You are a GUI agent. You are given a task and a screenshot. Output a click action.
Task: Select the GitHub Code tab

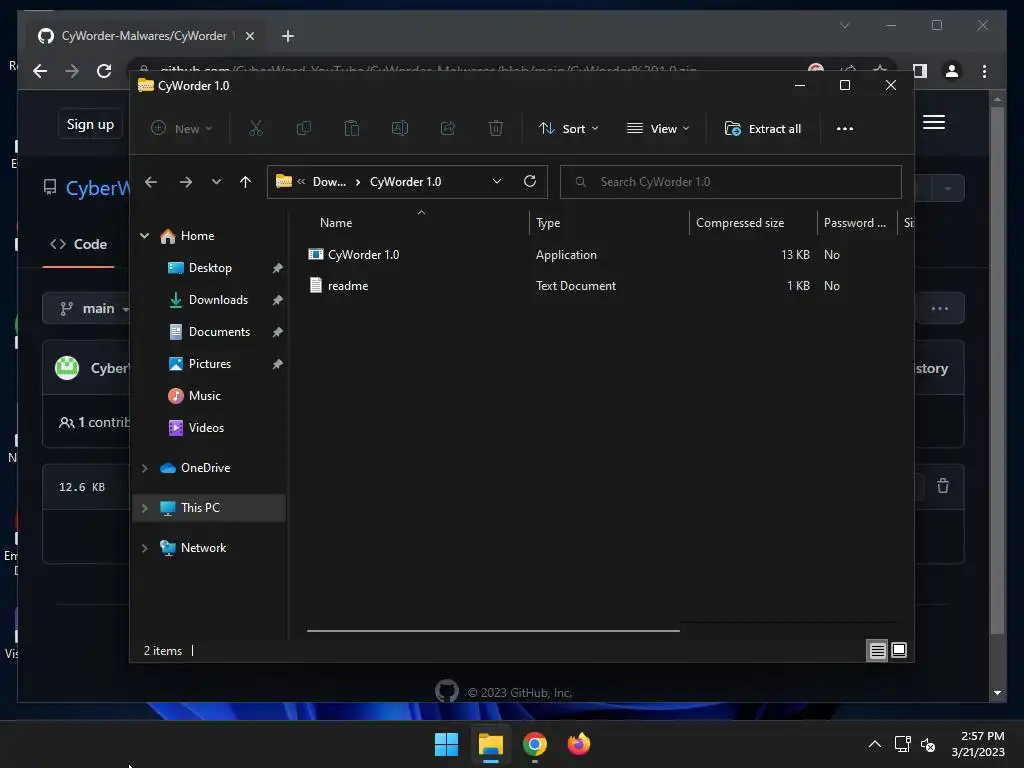[x=78, y=244]
